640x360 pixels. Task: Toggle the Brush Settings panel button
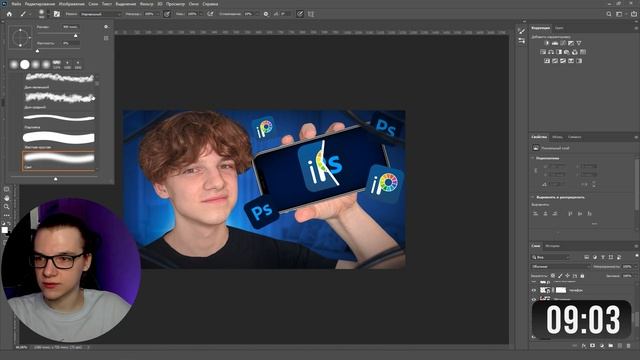[57, 14]
